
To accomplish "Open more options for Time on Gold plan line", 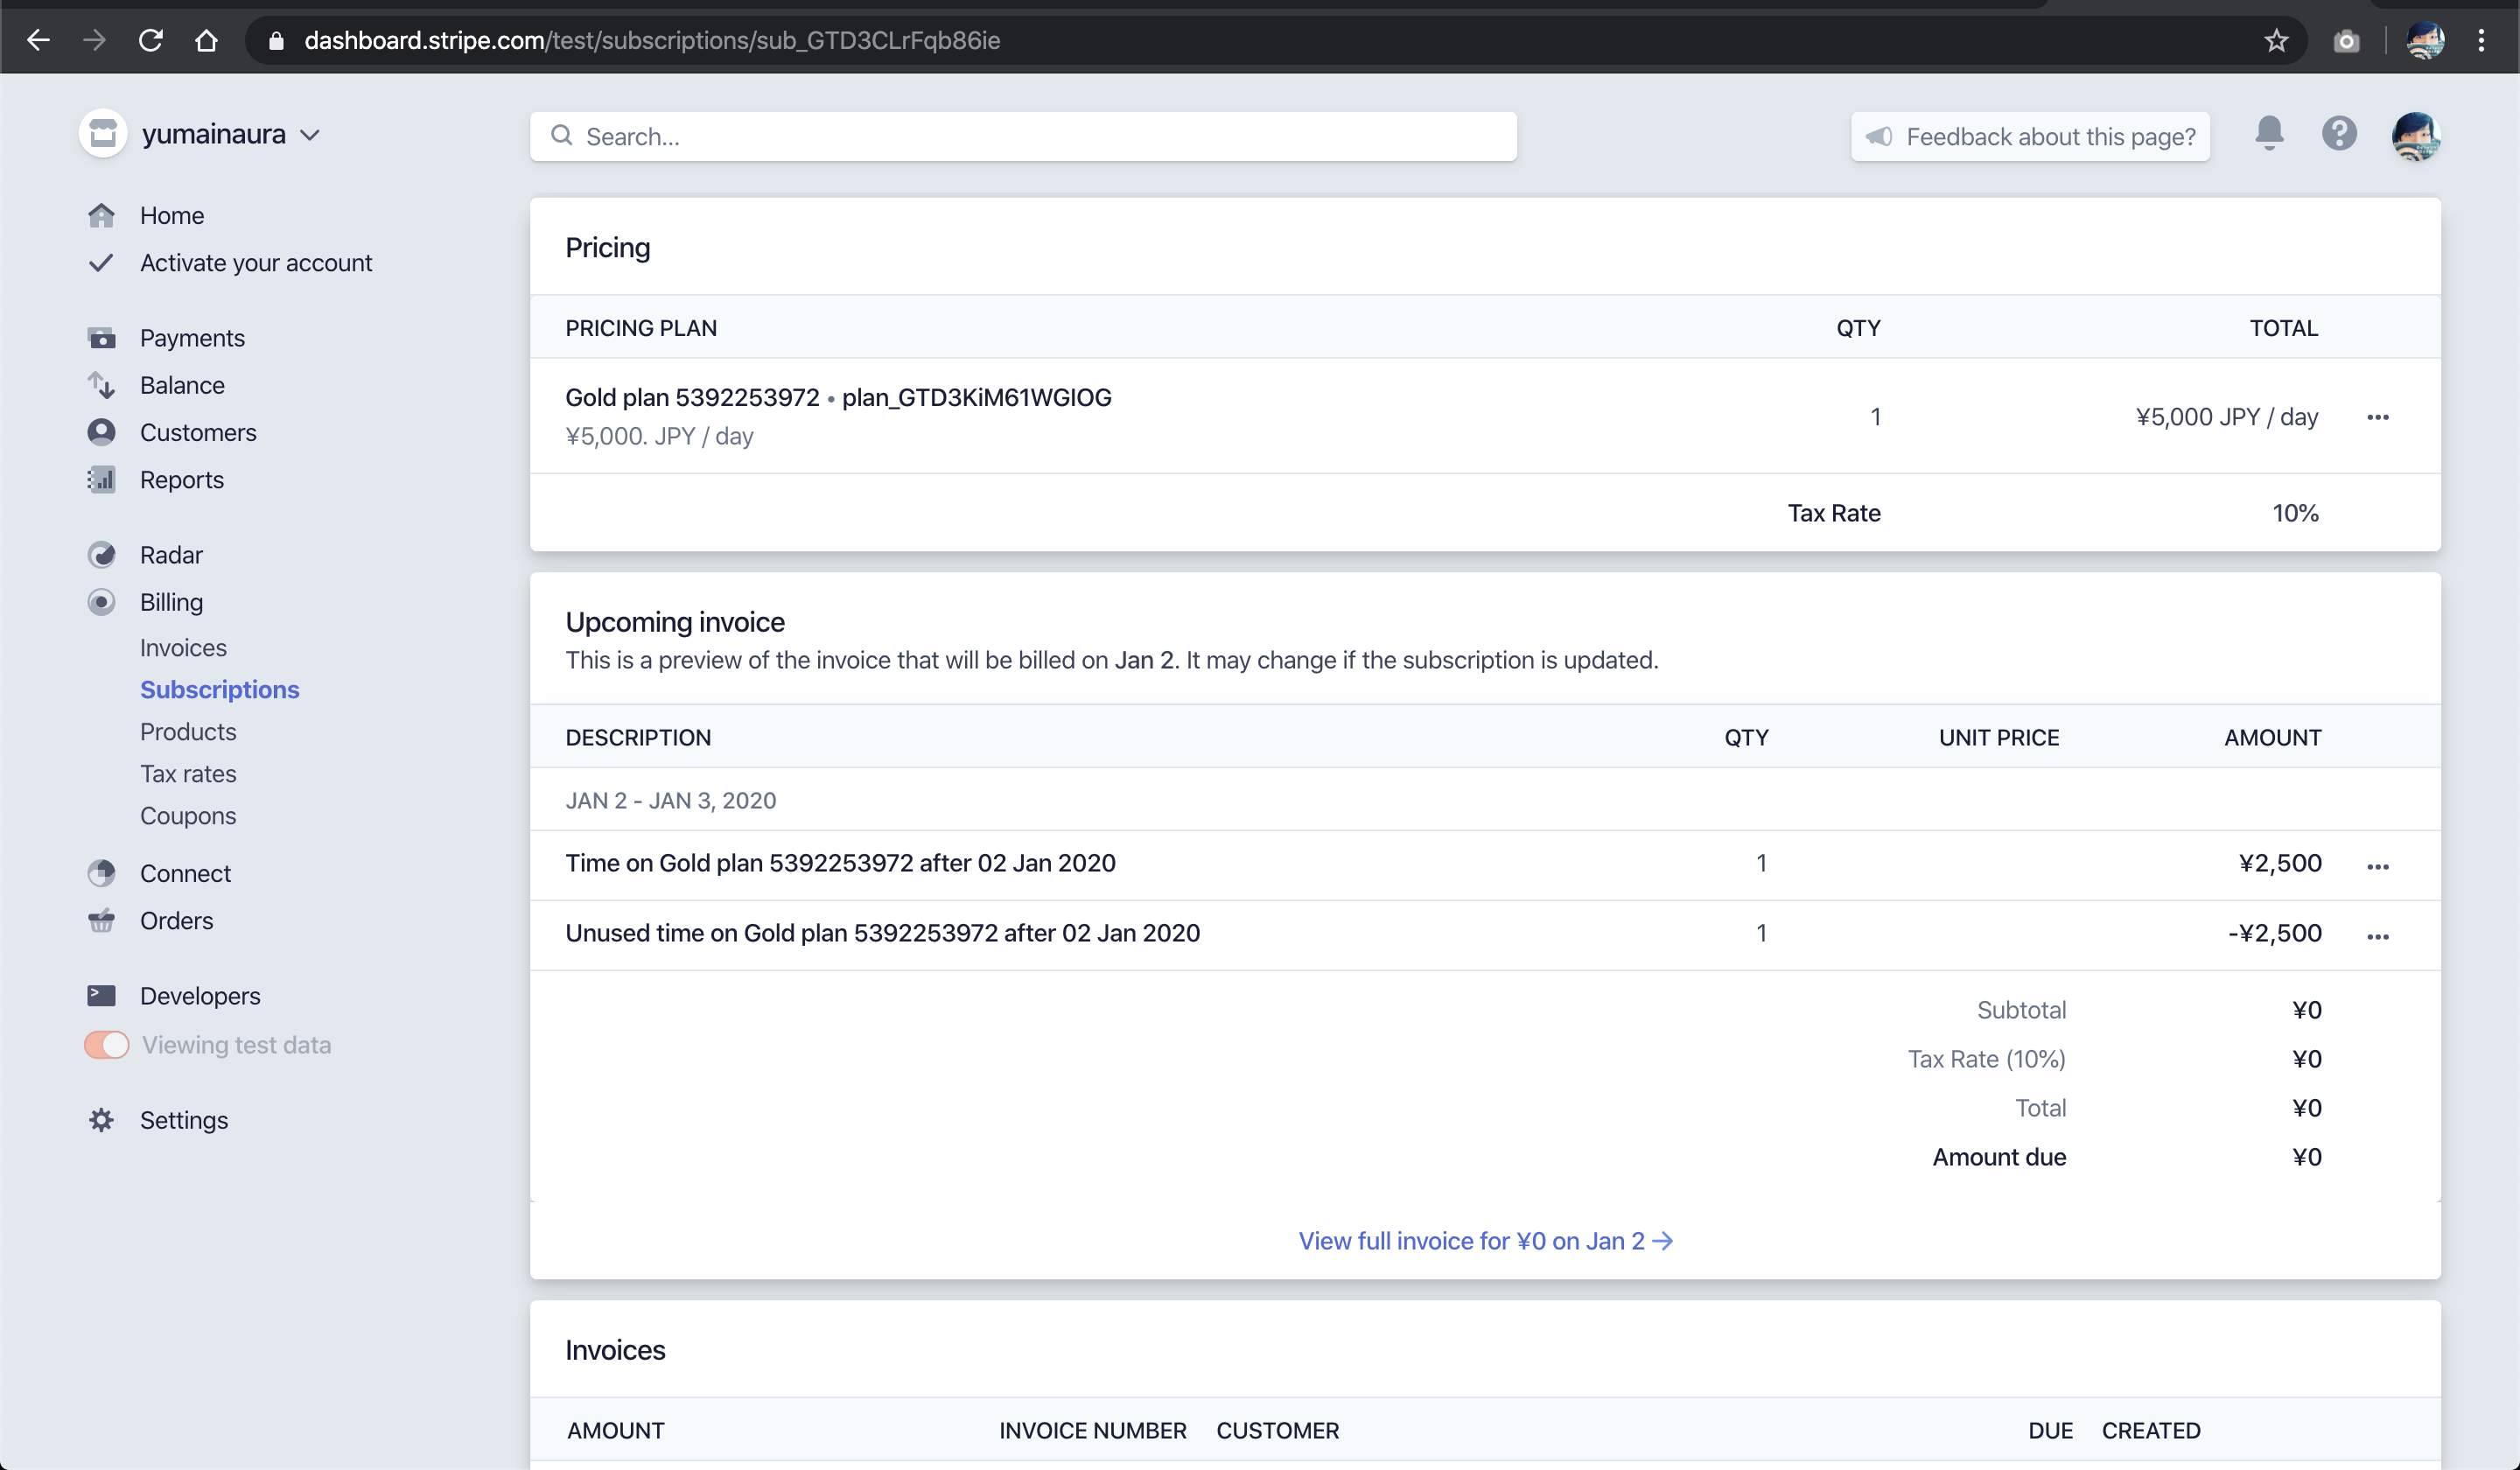I will [2377, 866].
